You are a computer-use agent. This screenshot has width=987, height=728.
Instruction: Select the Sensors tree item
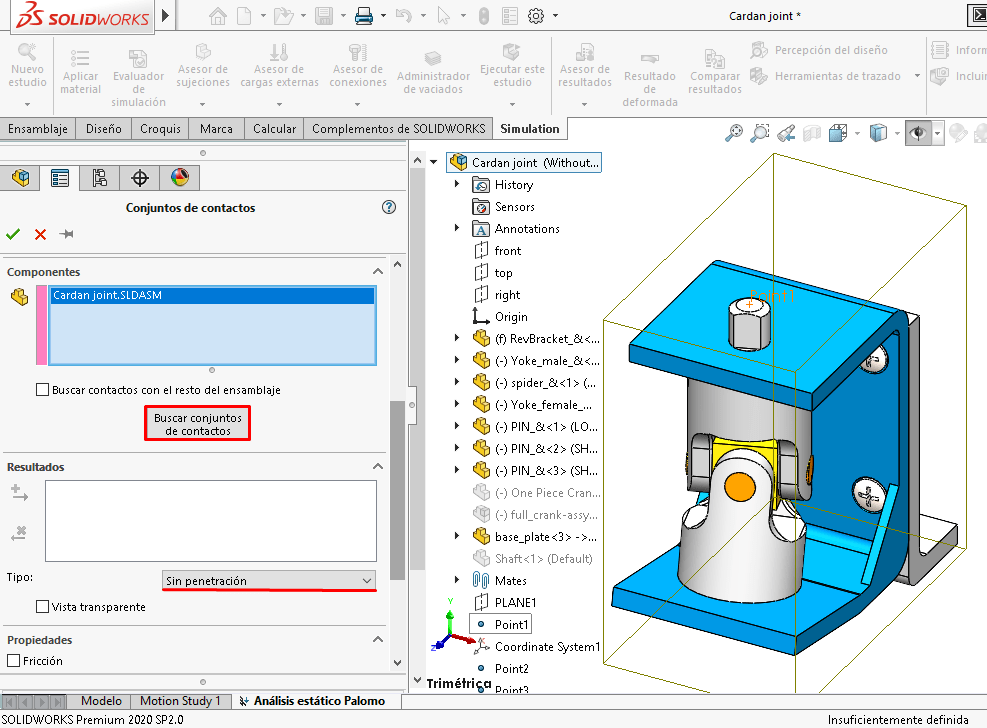point(514,206)
